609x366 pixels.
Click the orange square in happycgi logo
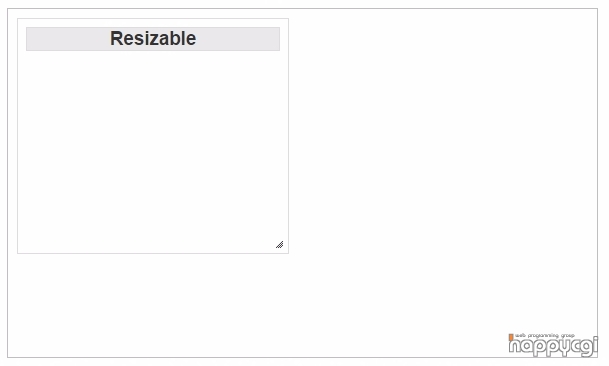(x=511, y=336)
